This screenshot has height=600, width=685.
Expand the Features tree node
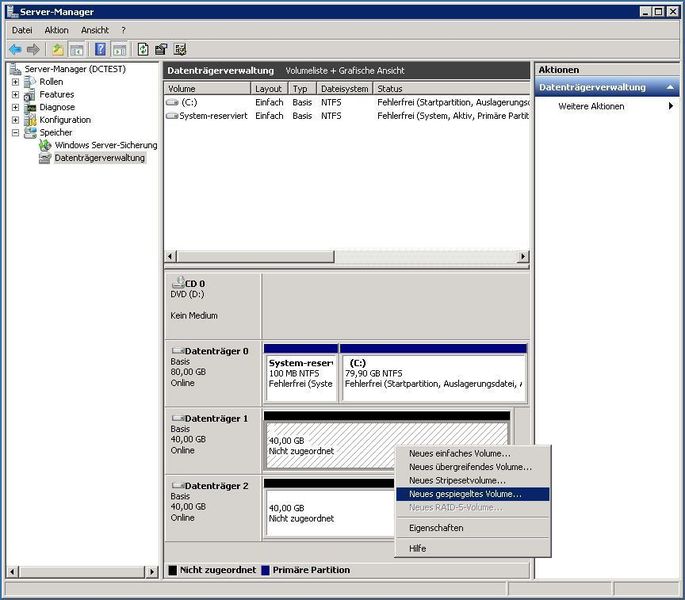point(15,94)
